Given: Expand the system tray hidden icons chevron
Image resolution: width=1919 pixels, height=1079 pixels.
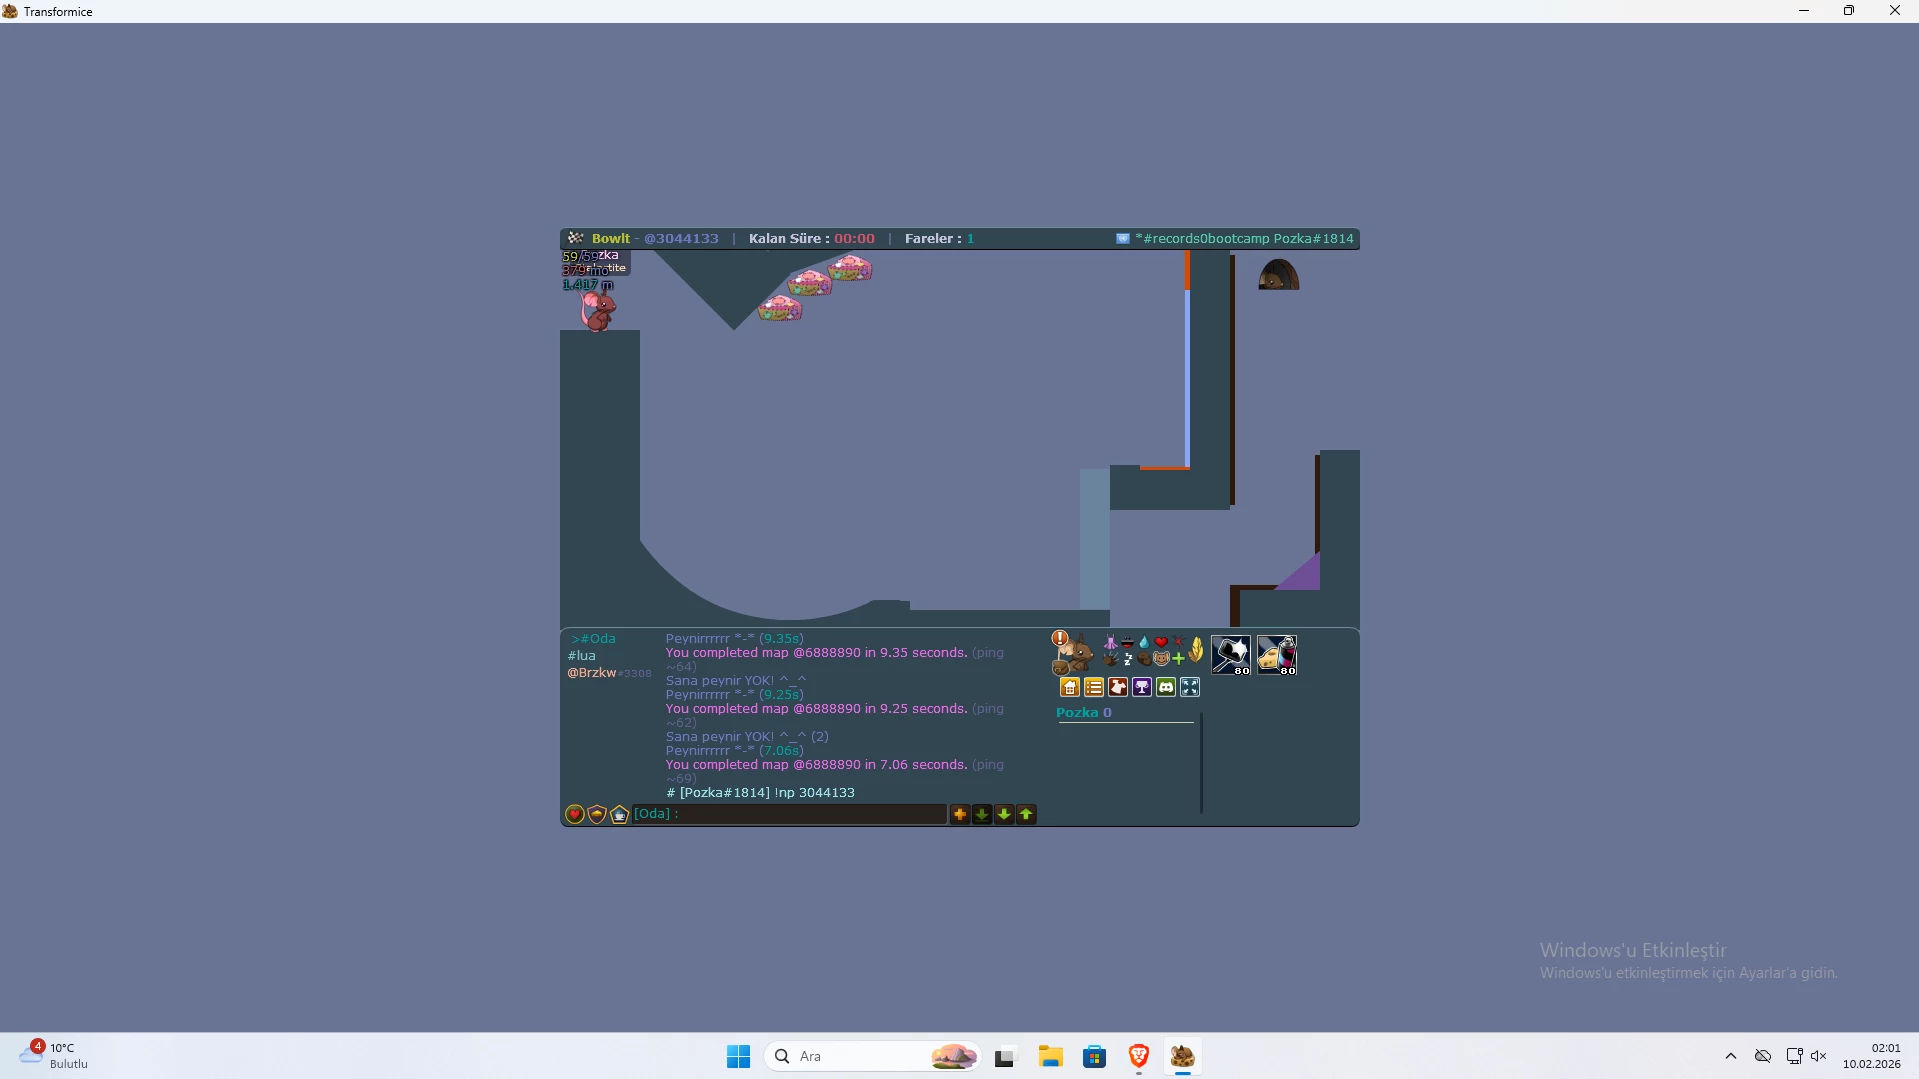Looking at the screenshot, I should click(x=1731, y=1056).
